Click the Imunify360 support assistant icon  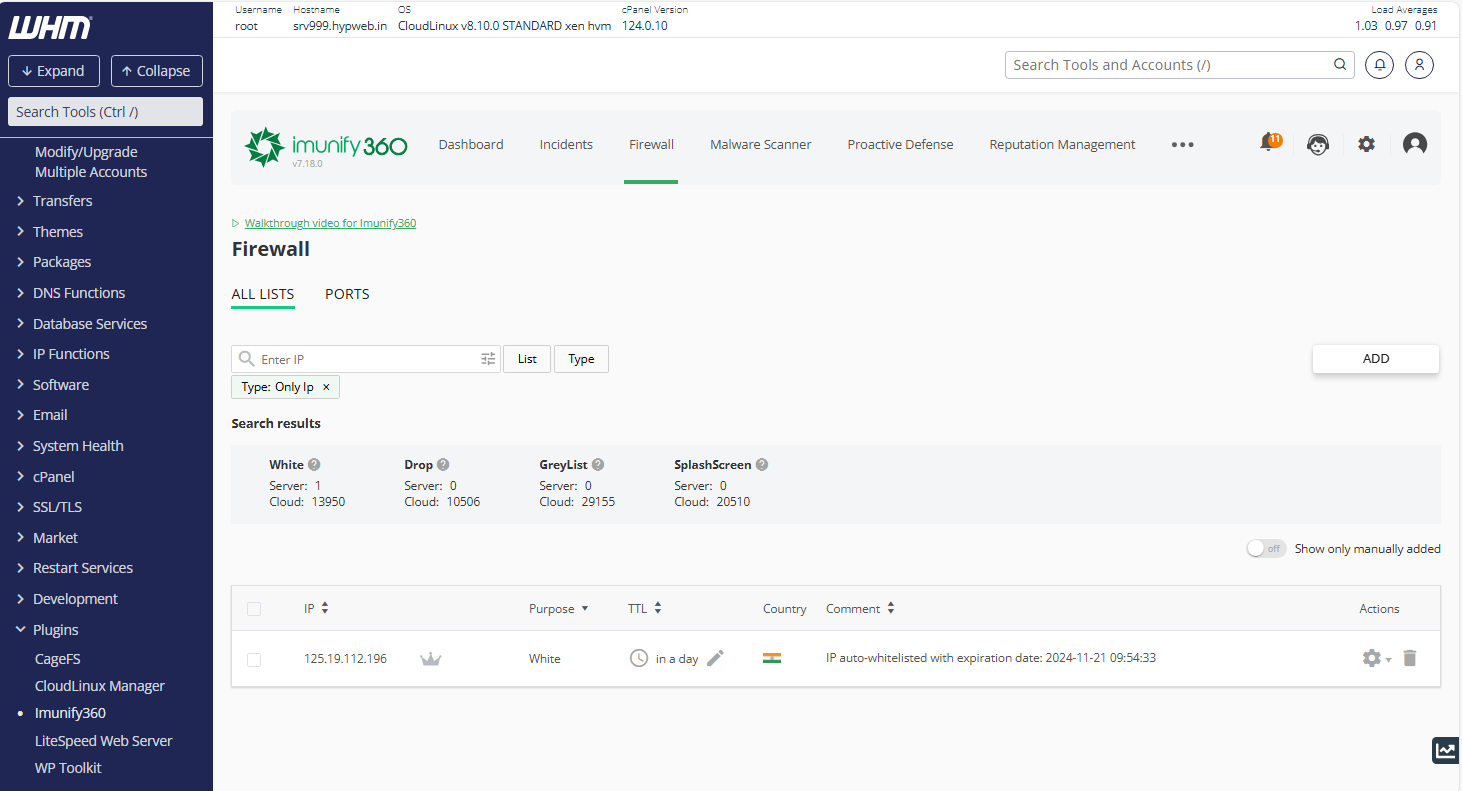click(1317, 144)
